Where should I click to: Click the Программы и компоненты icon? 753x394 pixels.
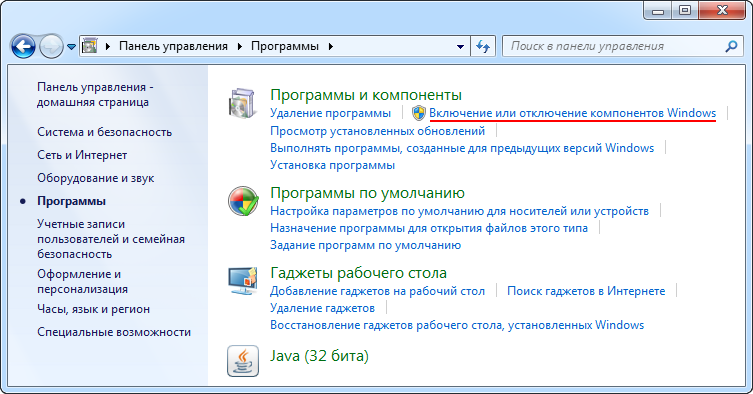tap(242, 103)
